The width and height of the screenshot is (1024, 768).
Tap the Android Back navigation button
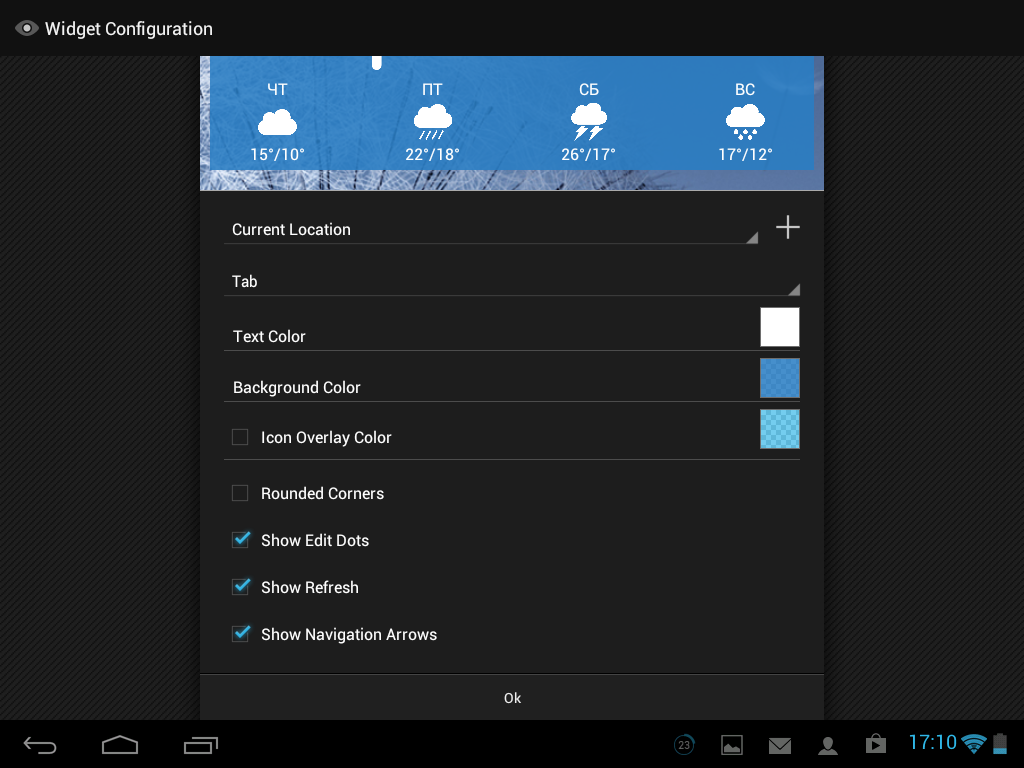point(40,744)
